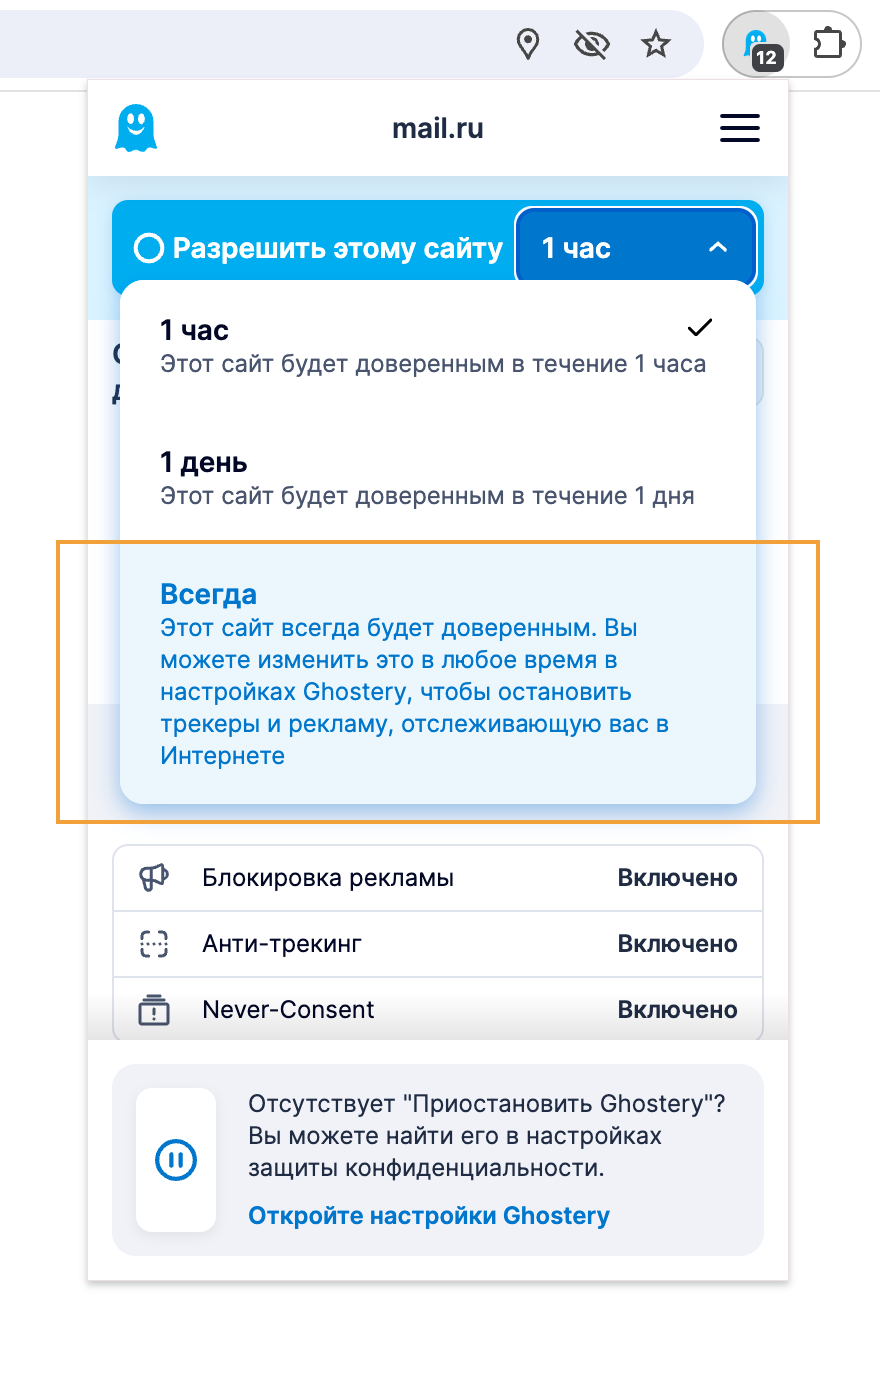The image size is (880, 1380).
Task: Click the mail.ru domain title
Action: (x=438, y=129)
